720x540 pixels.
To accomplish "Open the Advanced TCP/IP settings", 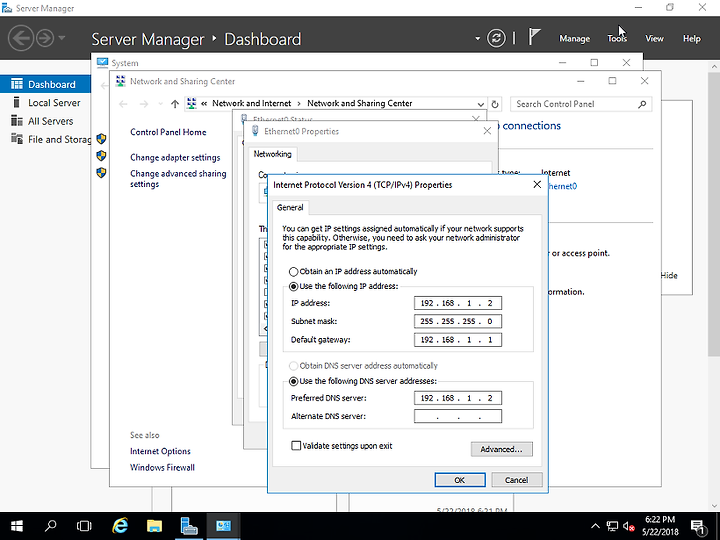I will [x=501, y=449].
